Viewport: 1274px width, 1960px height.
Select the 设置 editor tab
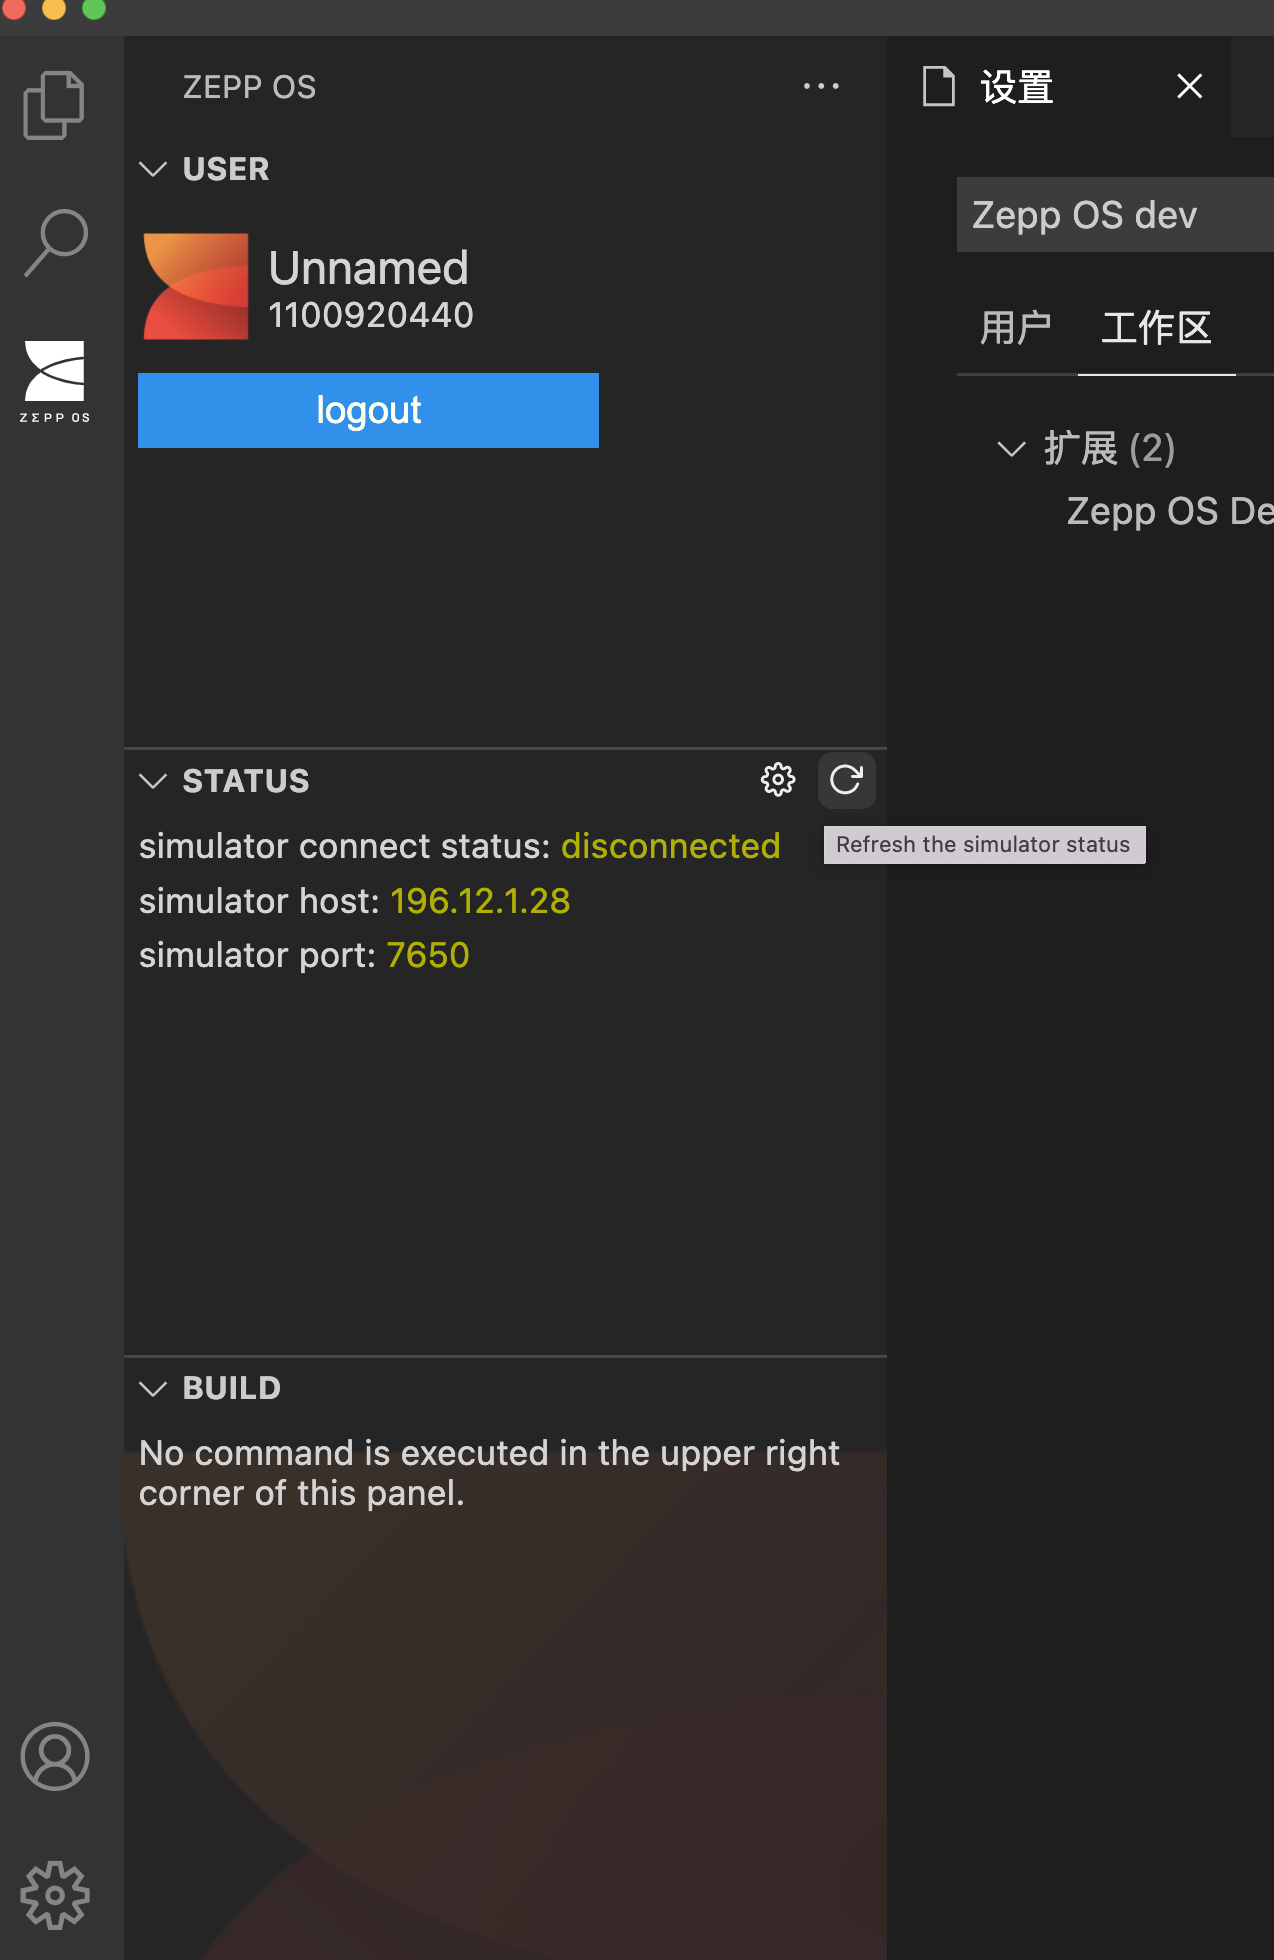1016,87
